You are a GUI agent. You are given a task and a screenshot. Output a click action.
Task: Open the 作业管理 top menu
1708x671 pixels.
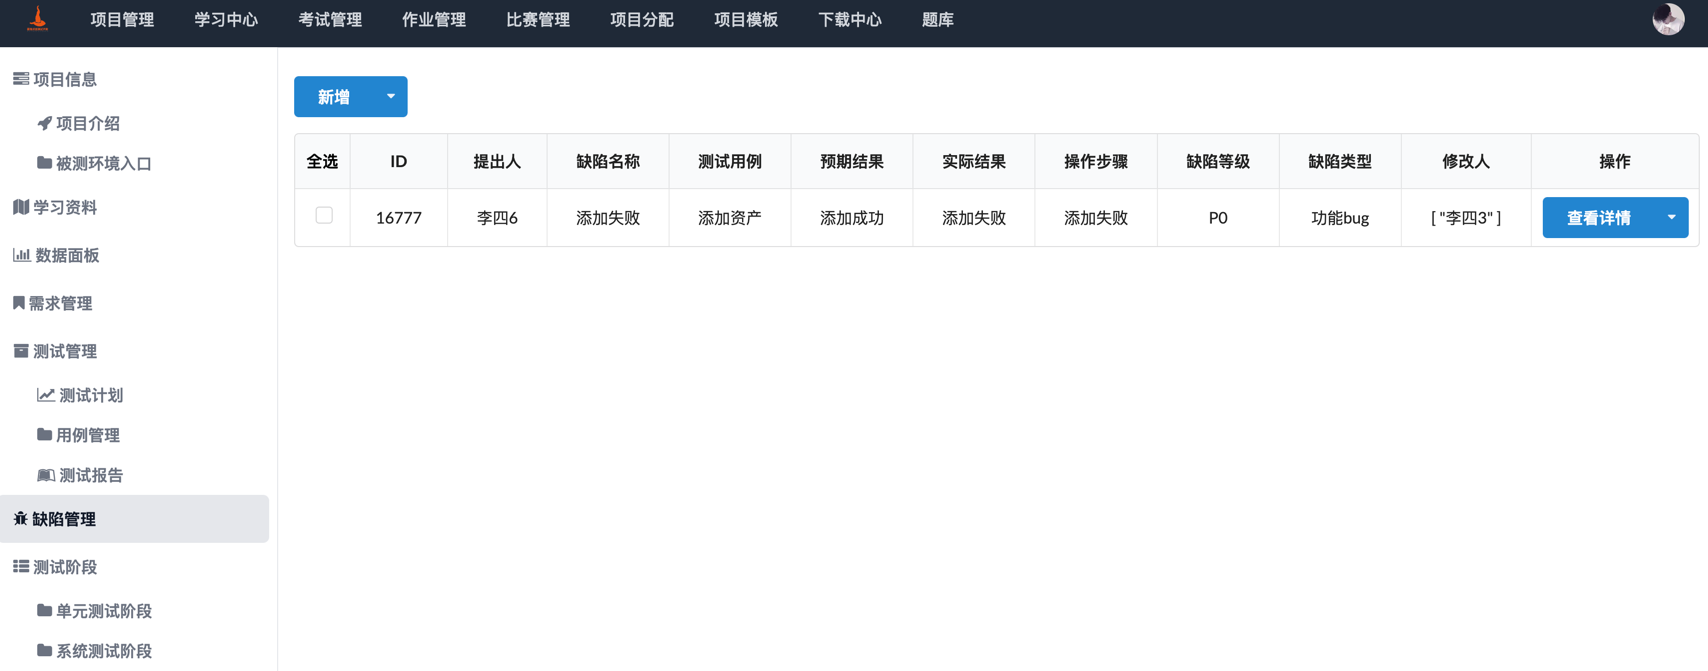tap(434, 20)
